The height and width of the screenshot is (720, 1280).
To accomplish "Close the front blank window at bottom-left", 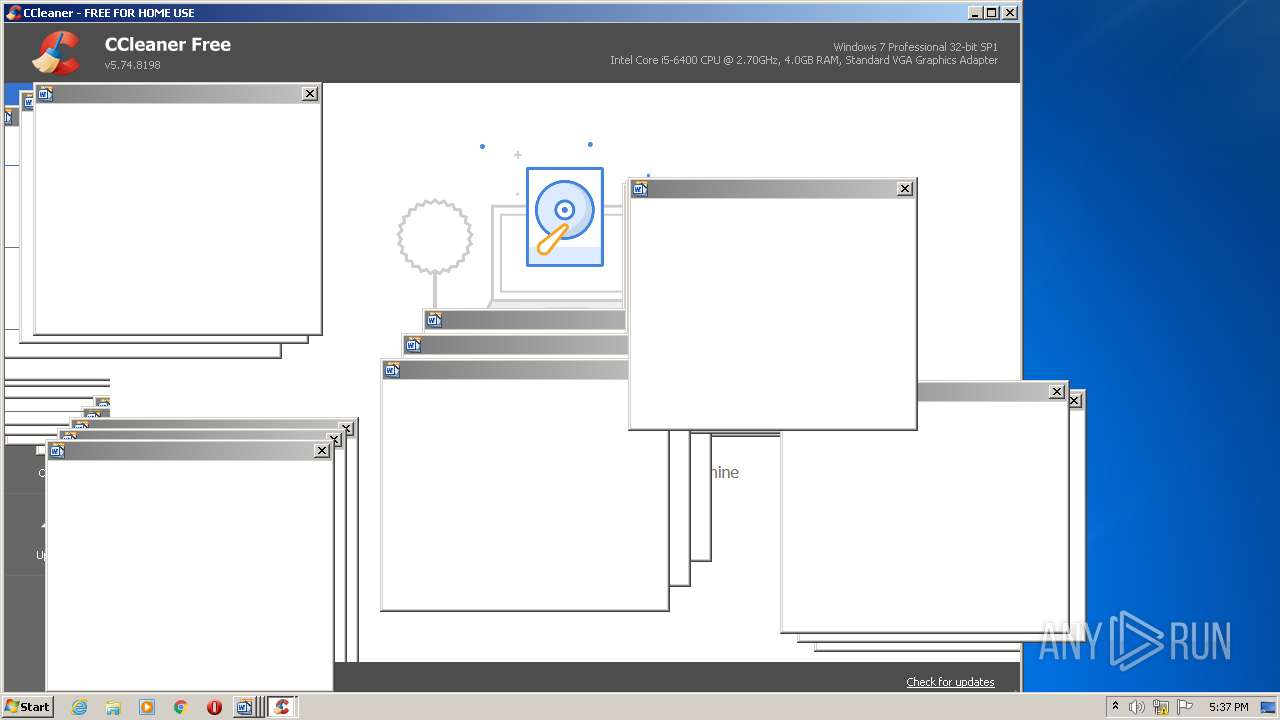I will (322, 451).
